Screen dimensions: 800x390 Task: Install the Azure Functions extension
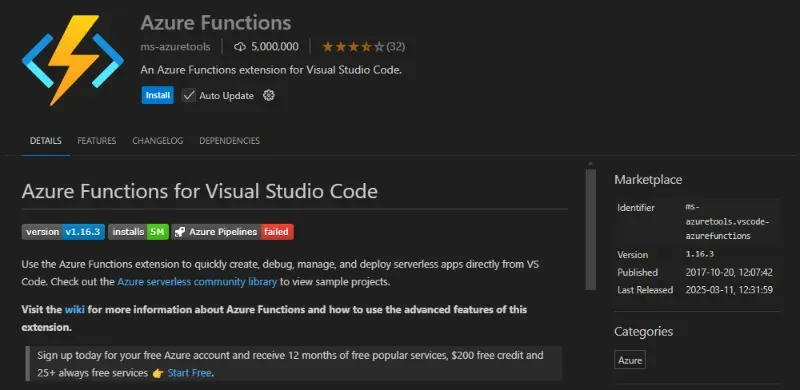click(x=158, y=95)
